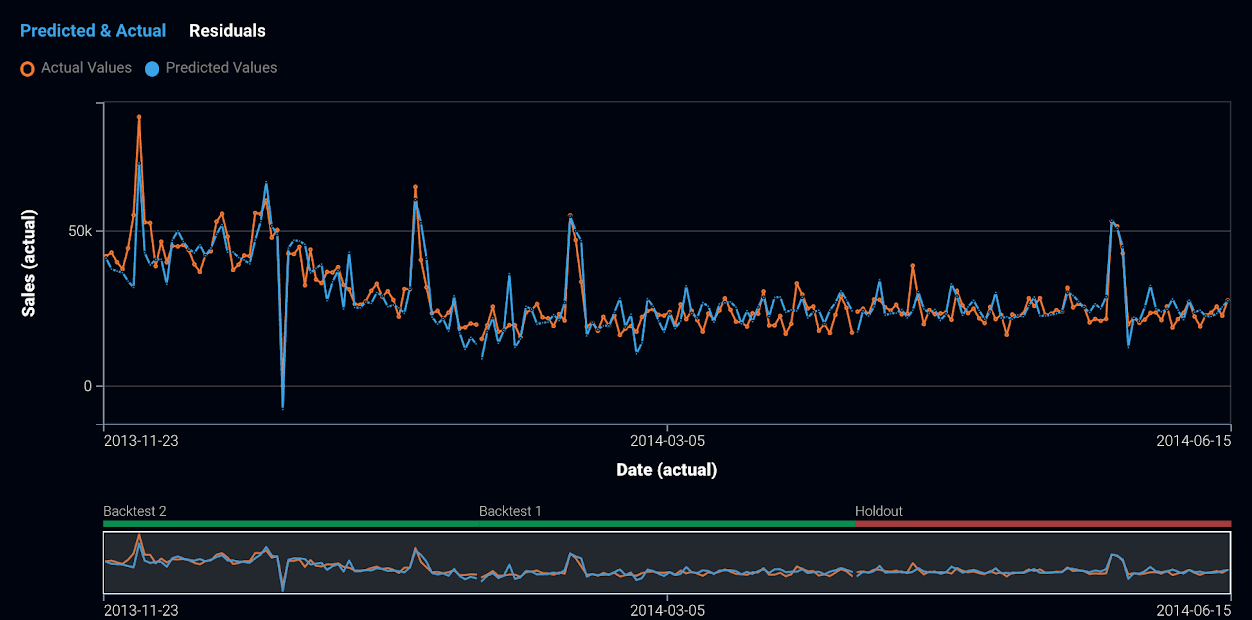This screenshot has width=1252, height=620.
Task: Click inside the preview chart range selector
Action: point(666,563)
